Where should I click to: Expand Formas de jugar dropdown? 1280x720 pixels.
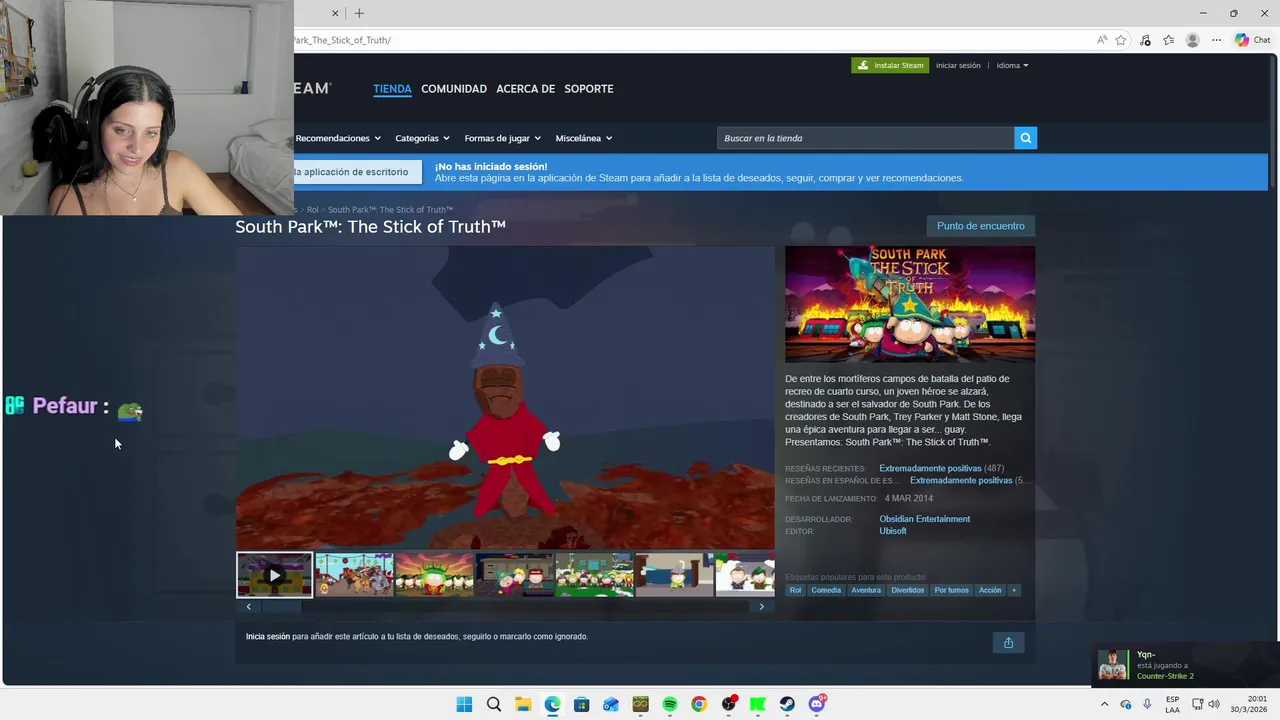502,138
